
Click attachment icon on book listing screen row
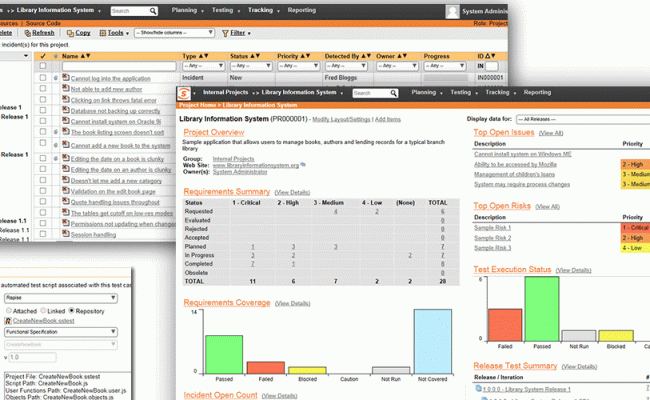(x=56, y=132)
